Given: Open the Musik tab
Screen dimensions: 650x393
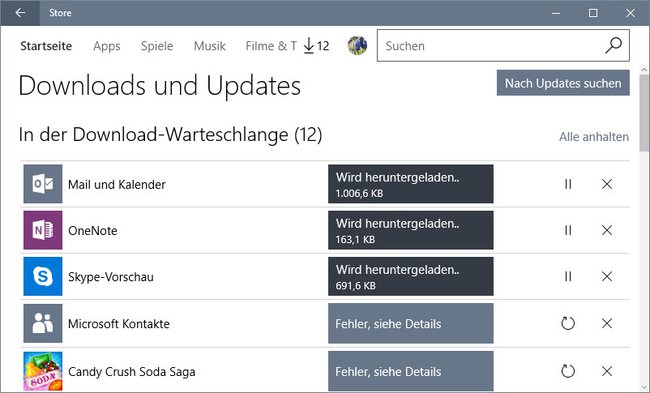Looking at the screenshot, I should (209, 46).
